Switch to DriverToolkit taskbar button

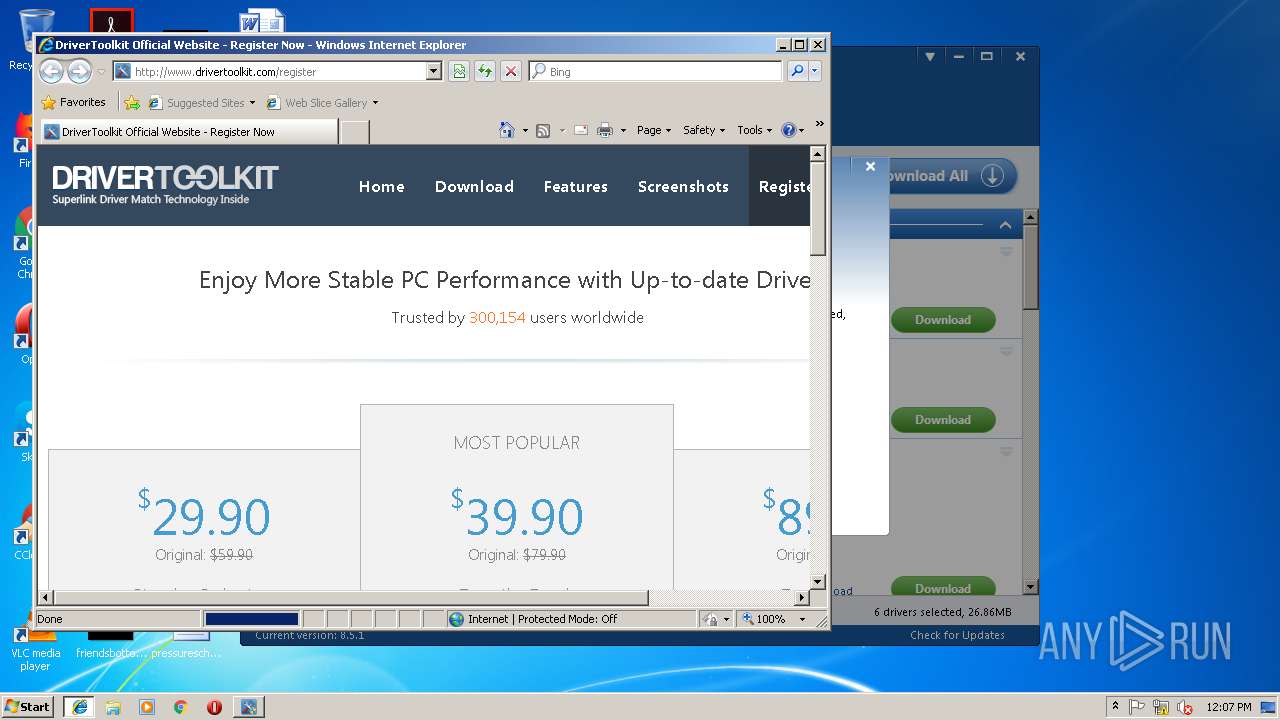(248, 707)
